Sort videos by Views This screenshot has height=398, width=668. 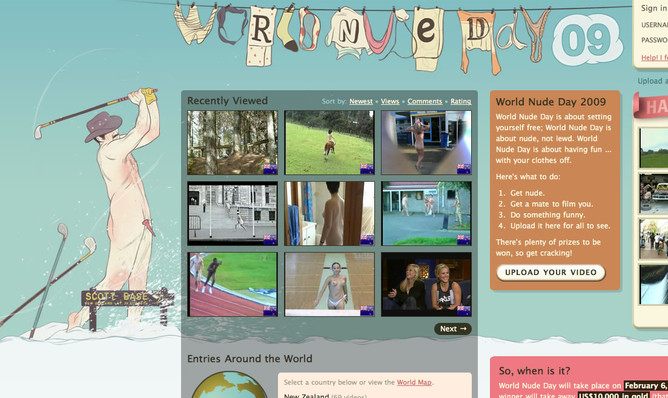pos(390,101)
